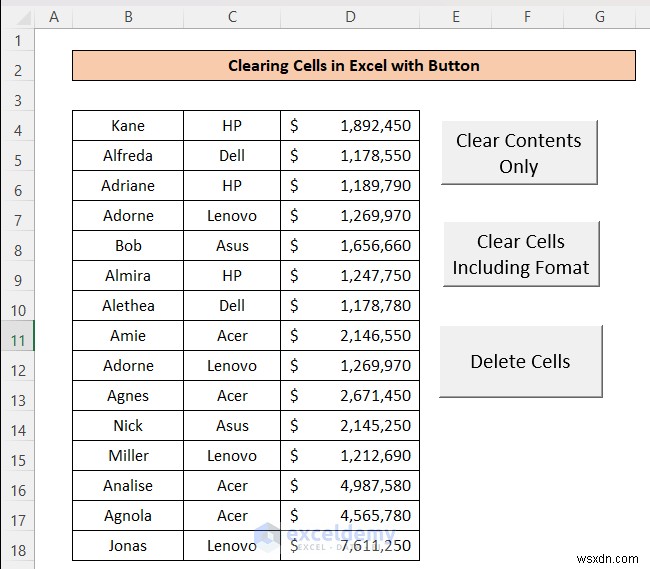Select the cell containing Agnola
The image size is (650, 569).
(128, 516)
